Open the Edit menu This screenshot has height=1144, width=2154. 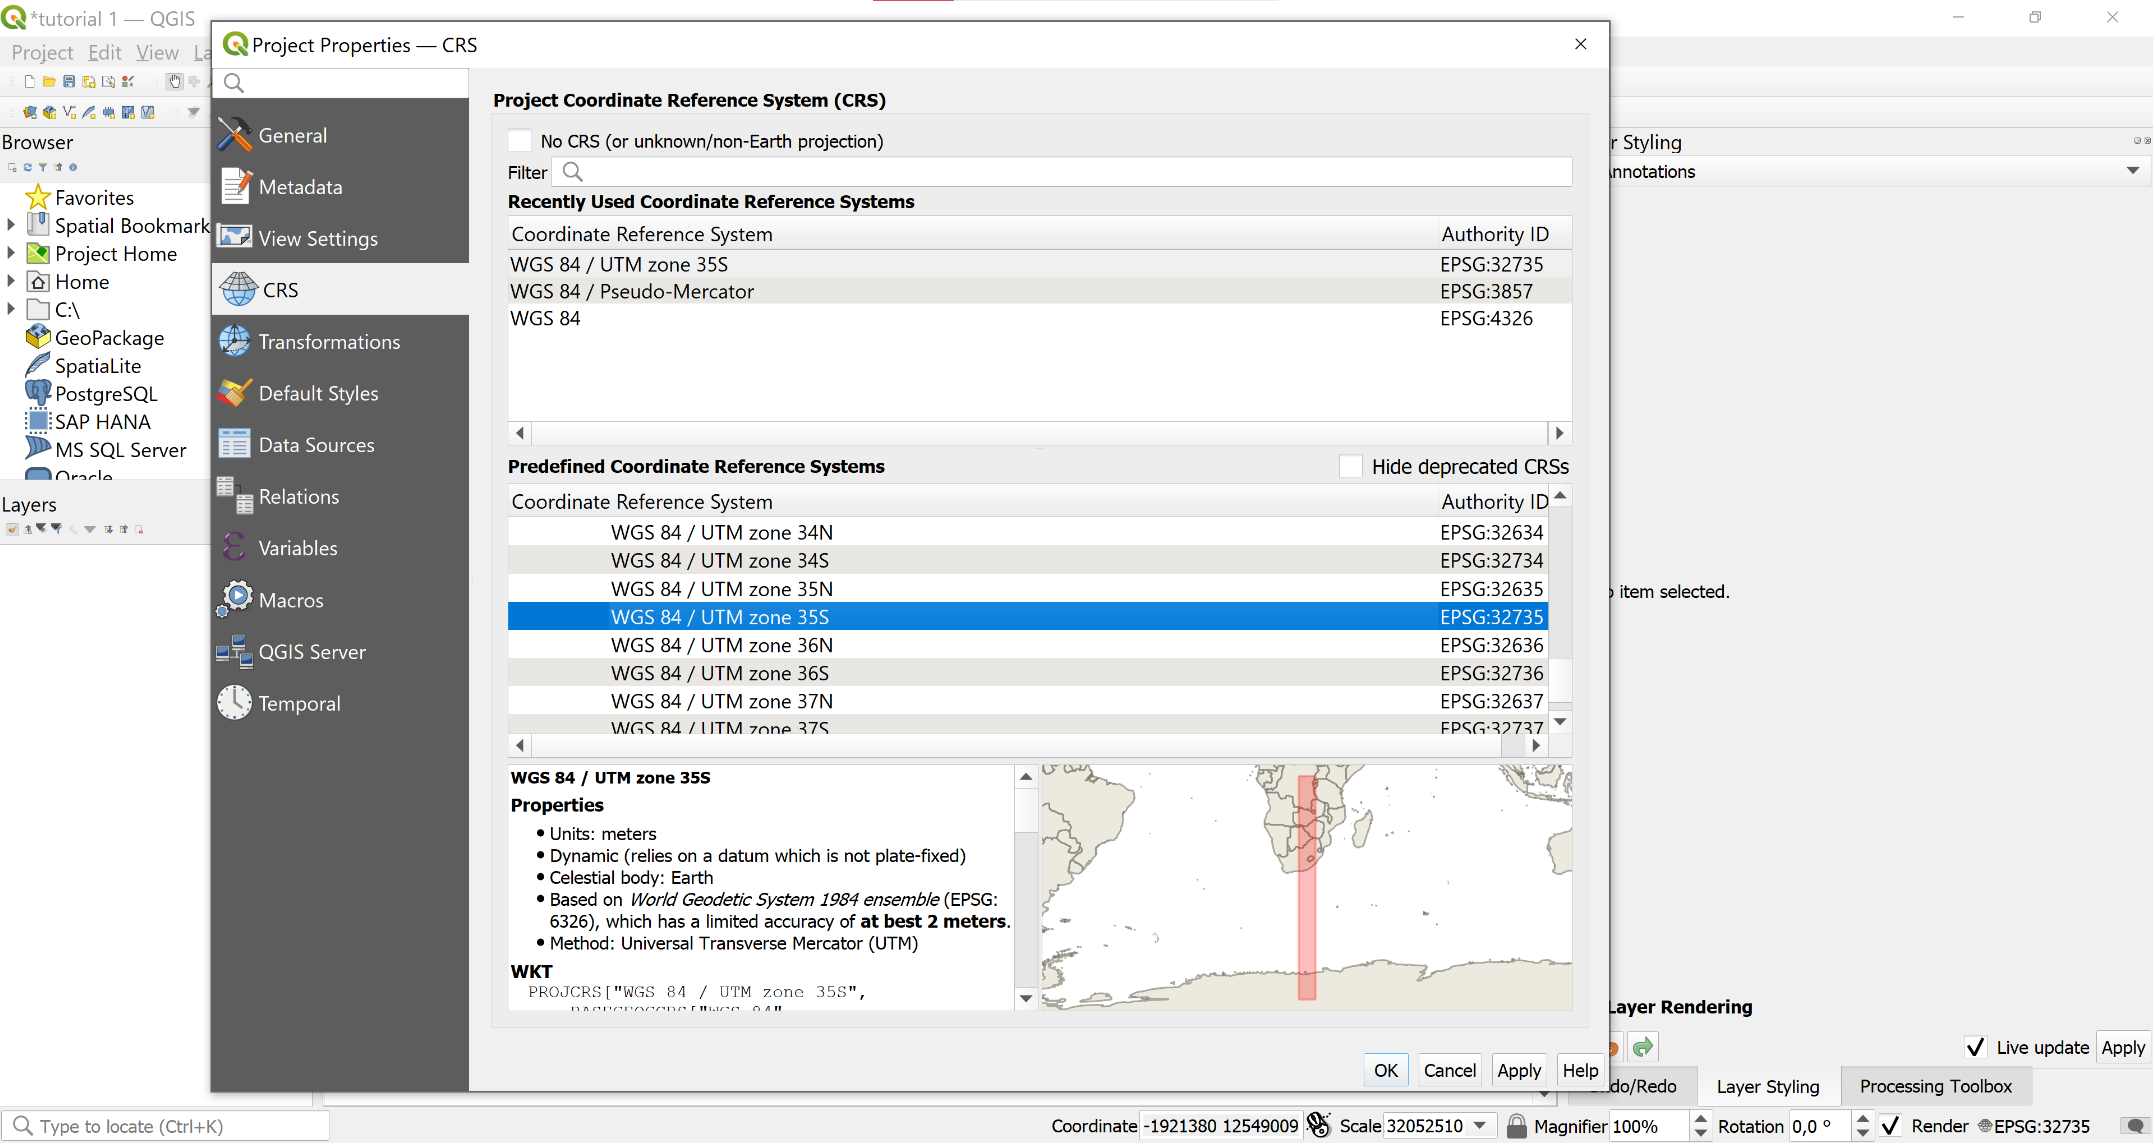tap(104, 52)
